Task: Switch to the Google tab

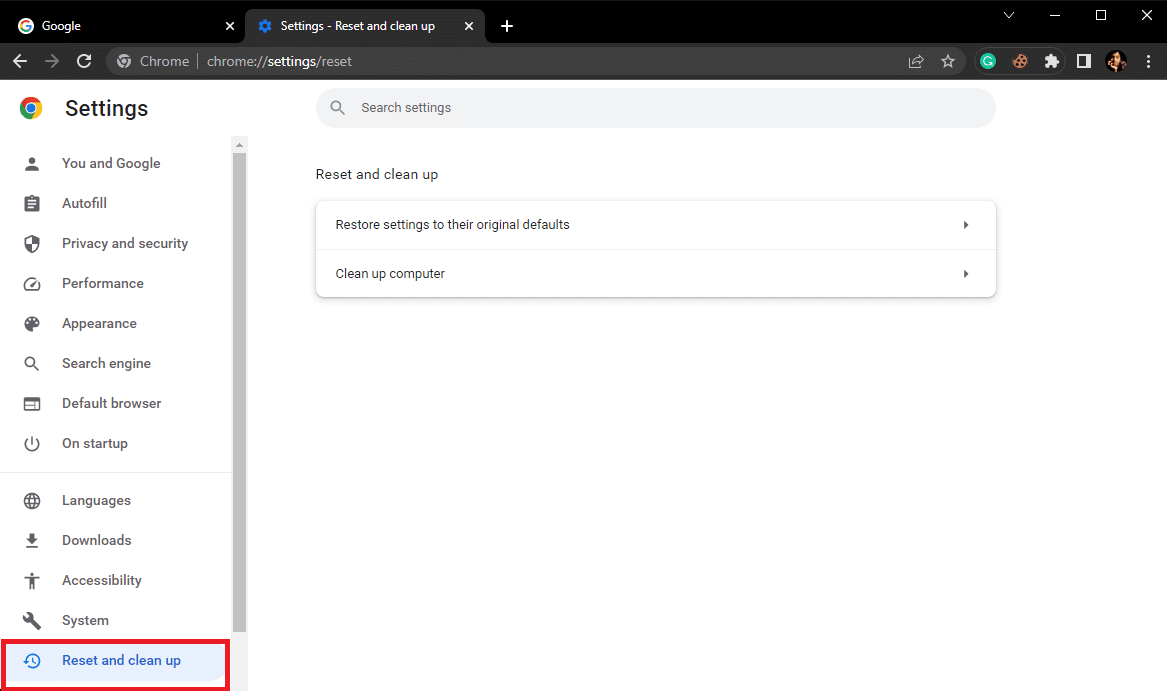Action: [x=123, y=26]
